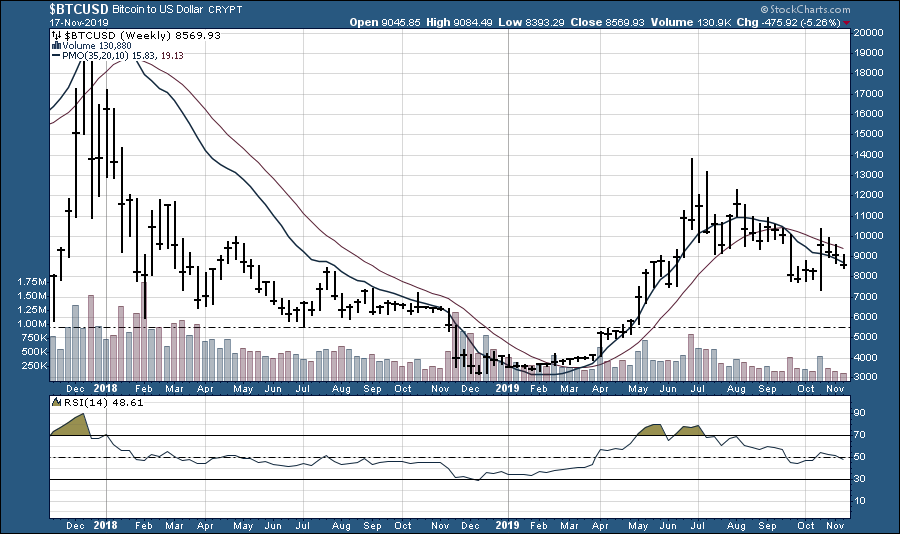The height and width of the screenshot is (534, 900).
Task: Click the 20000 price axis label
Action: [x=870, y=32]
